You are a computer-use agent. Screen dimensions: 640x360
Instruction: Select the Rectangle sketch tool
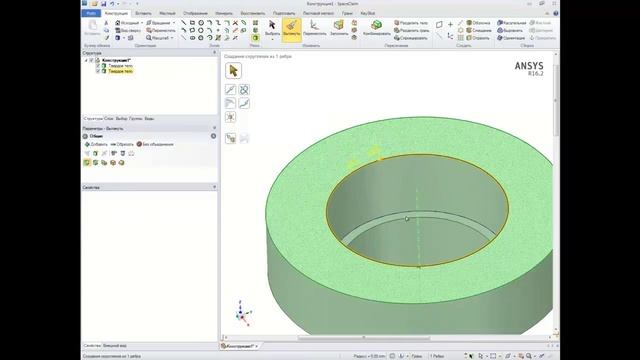pos(192,23)
